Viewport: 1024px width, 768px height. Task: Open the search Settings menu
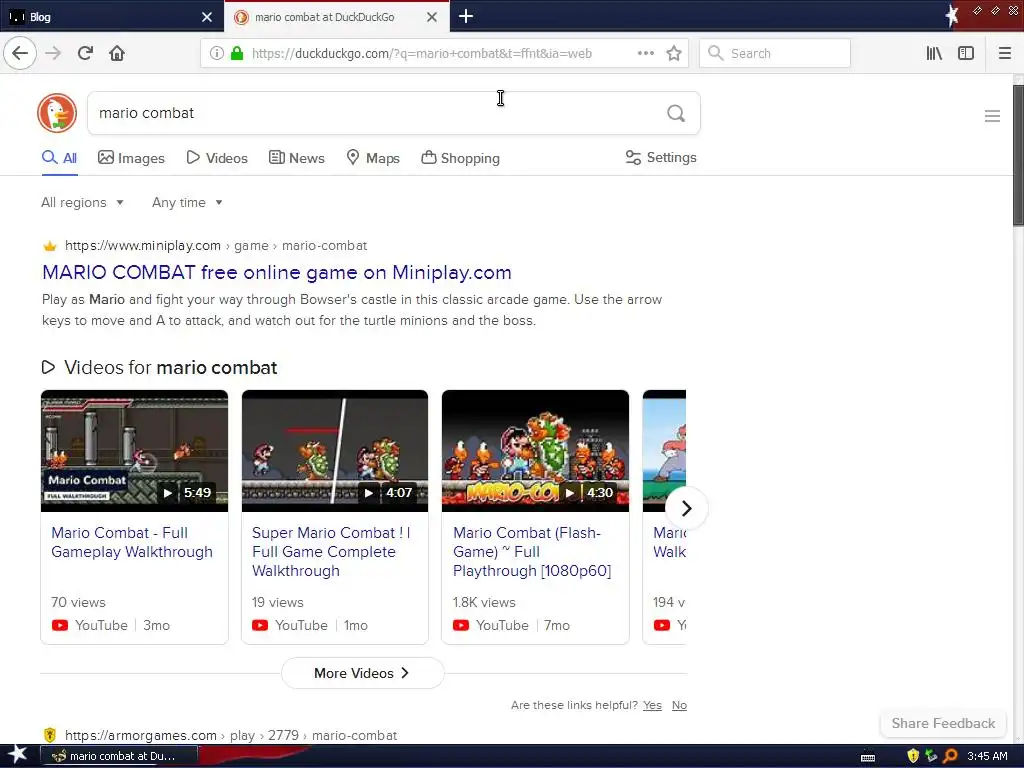661,157
